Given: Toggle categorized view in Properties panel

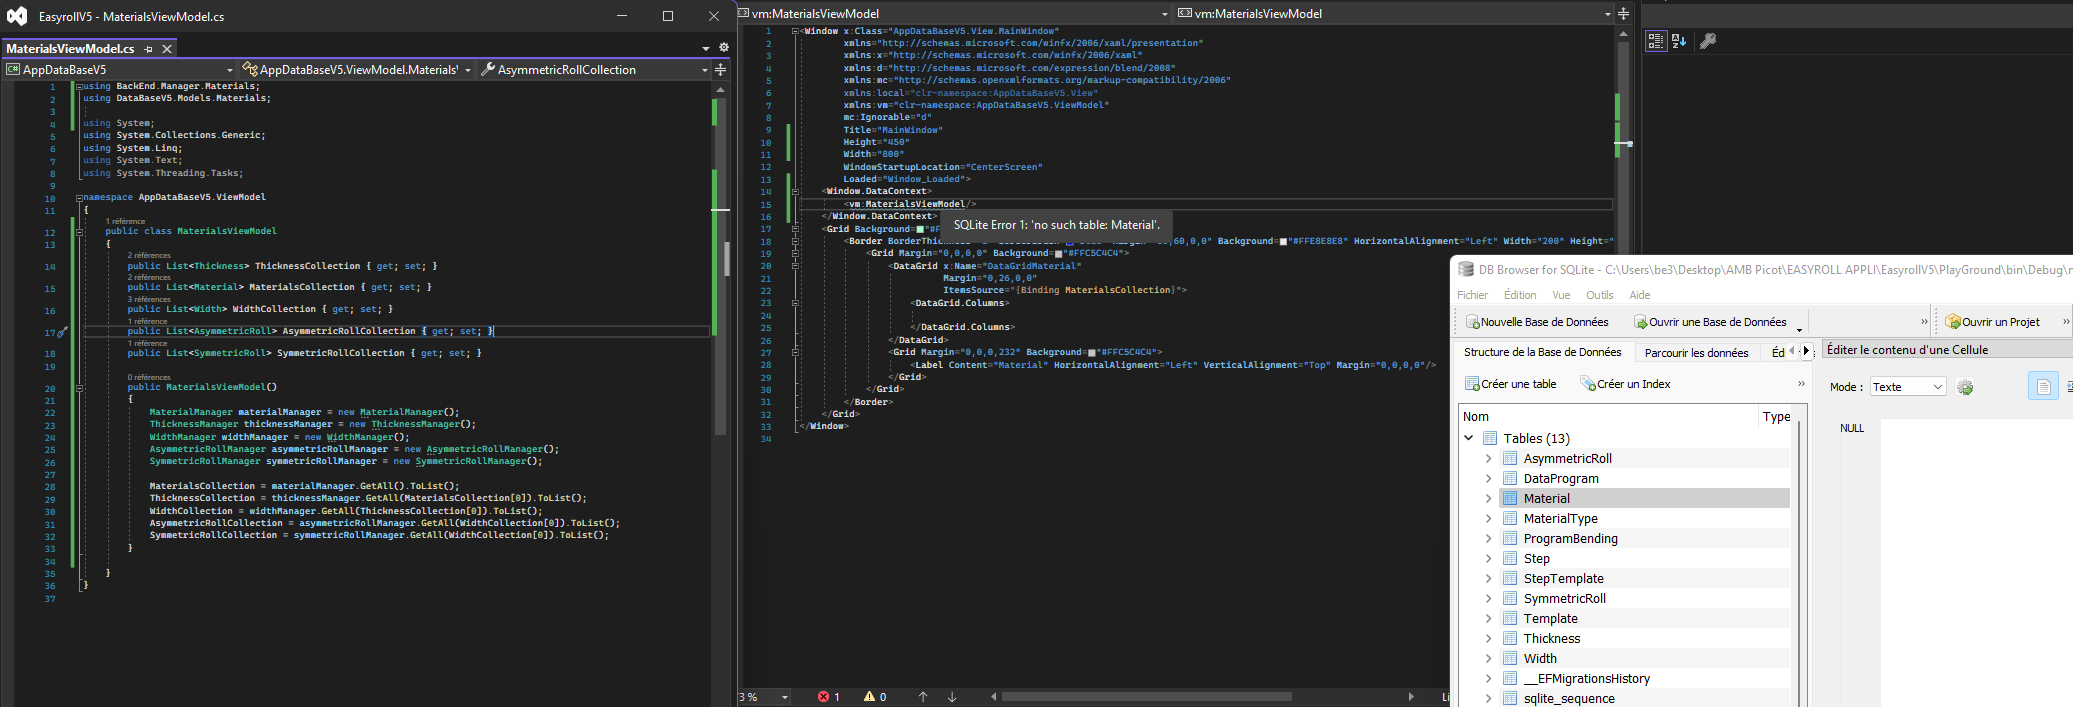Looking at the screenshot, I should [1656, 41].
